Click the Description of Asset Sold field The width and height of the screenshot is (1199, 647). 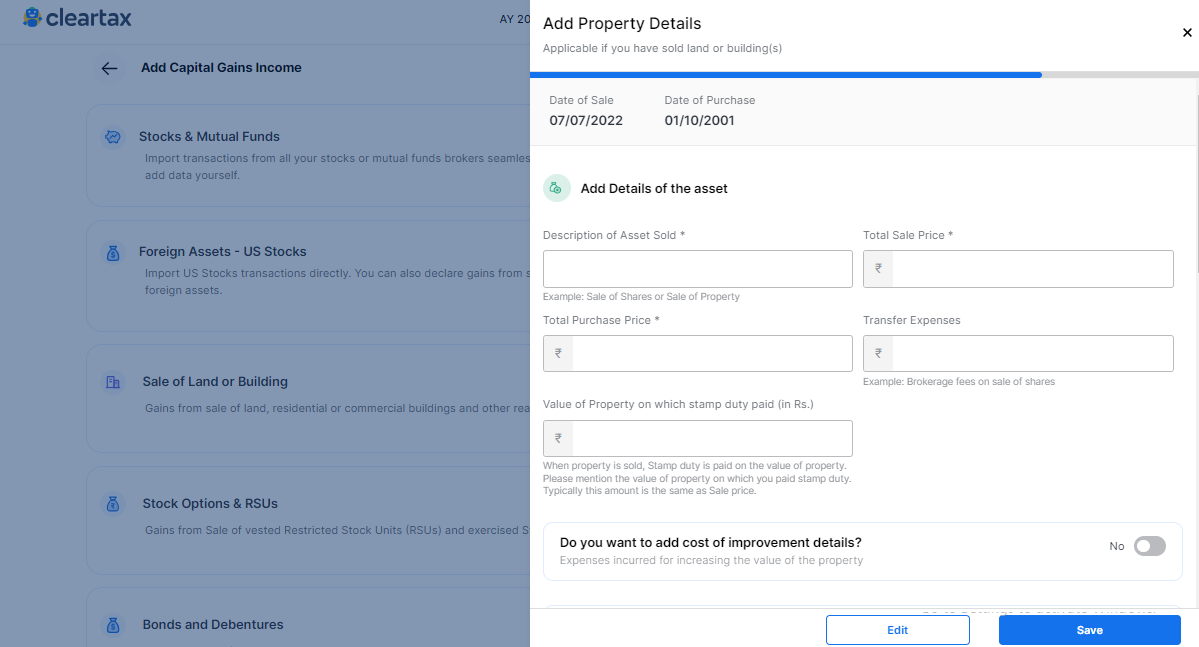697,269
